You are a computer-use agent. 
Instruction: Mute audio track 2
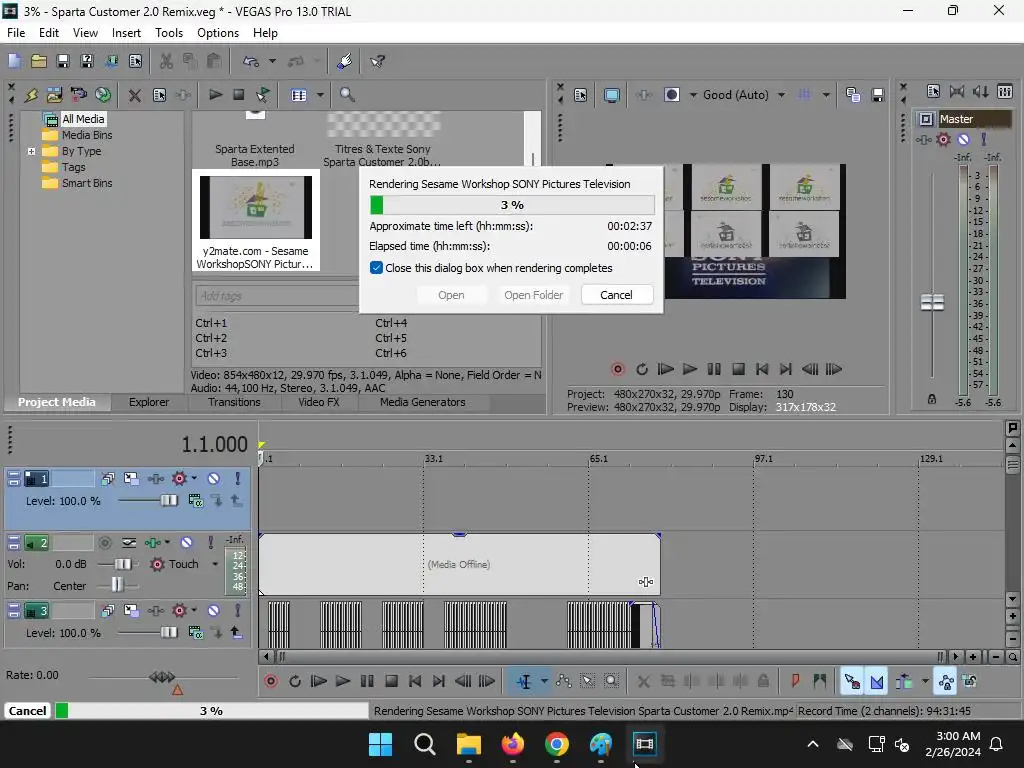187,543
